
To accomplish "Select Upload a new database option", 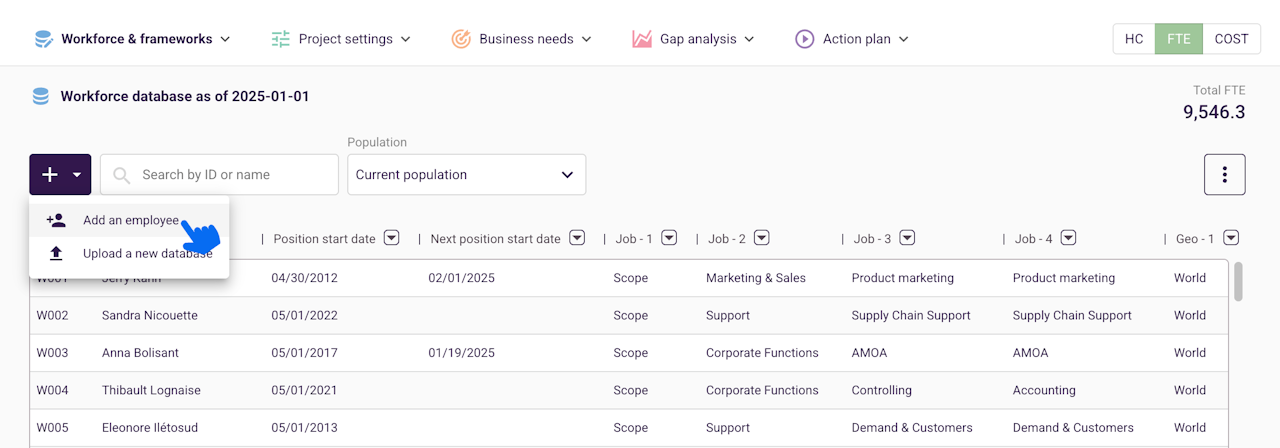I will pos(146,254).
